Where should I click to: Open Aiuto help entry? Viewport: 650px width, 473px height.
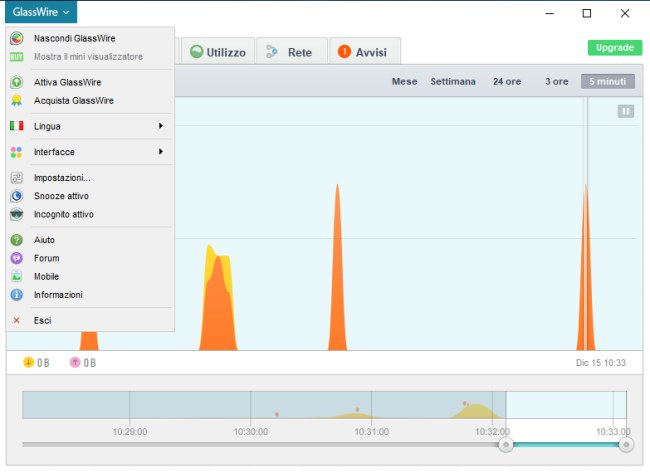[90, 240]
